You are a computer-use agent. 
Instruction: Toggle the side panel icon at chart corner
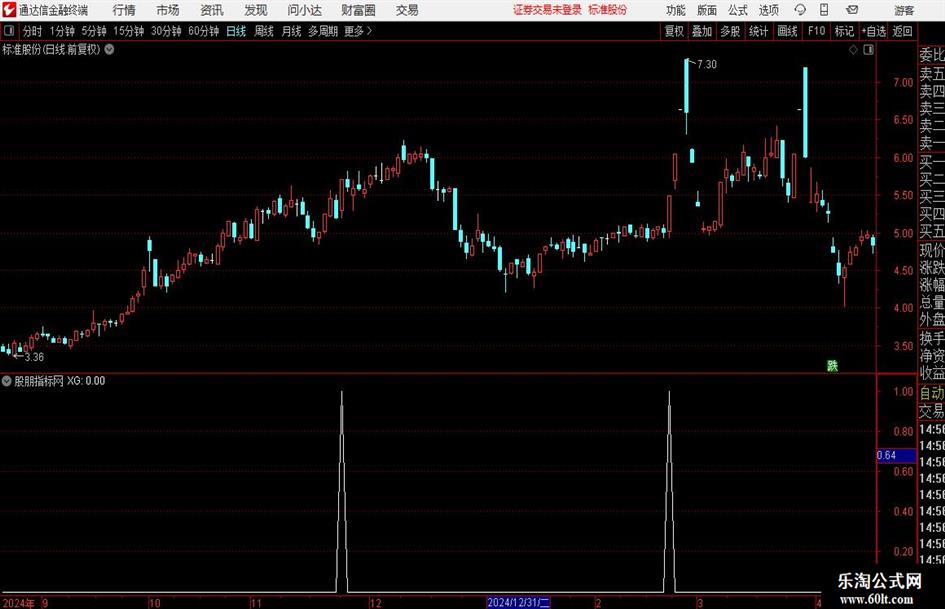868,50
